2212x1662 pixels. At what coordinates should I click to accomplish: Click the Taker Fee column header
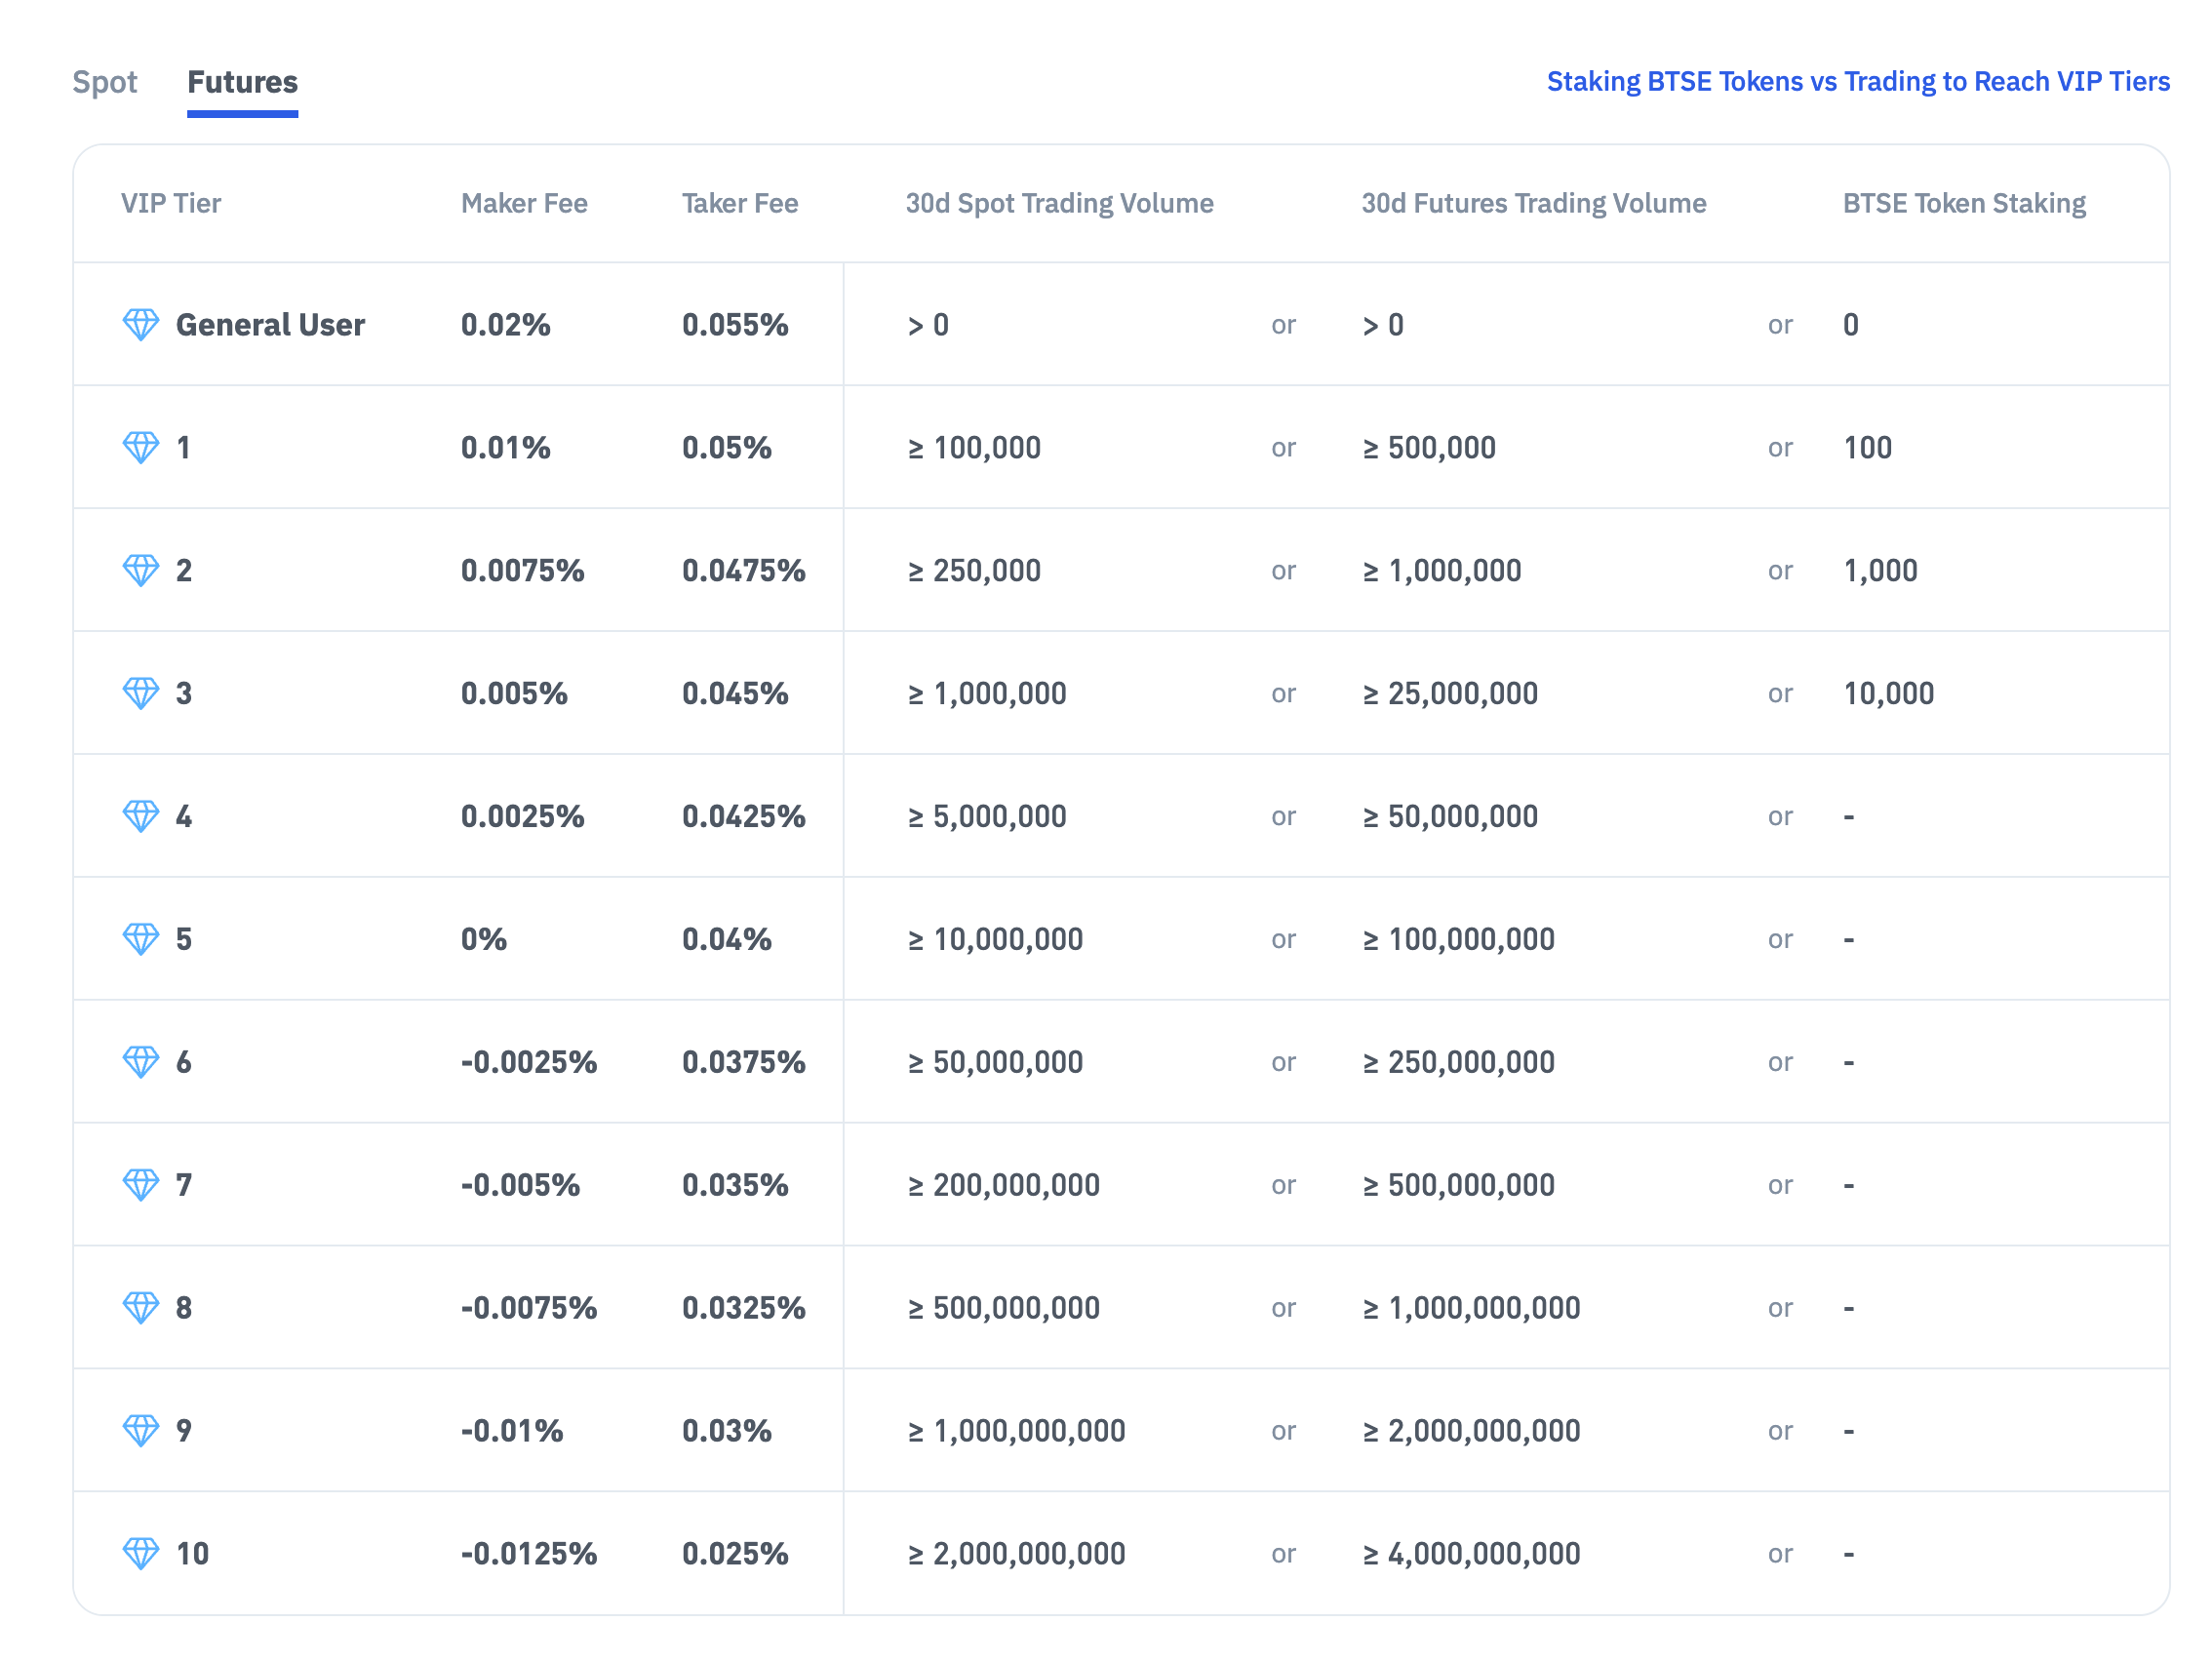740,204
